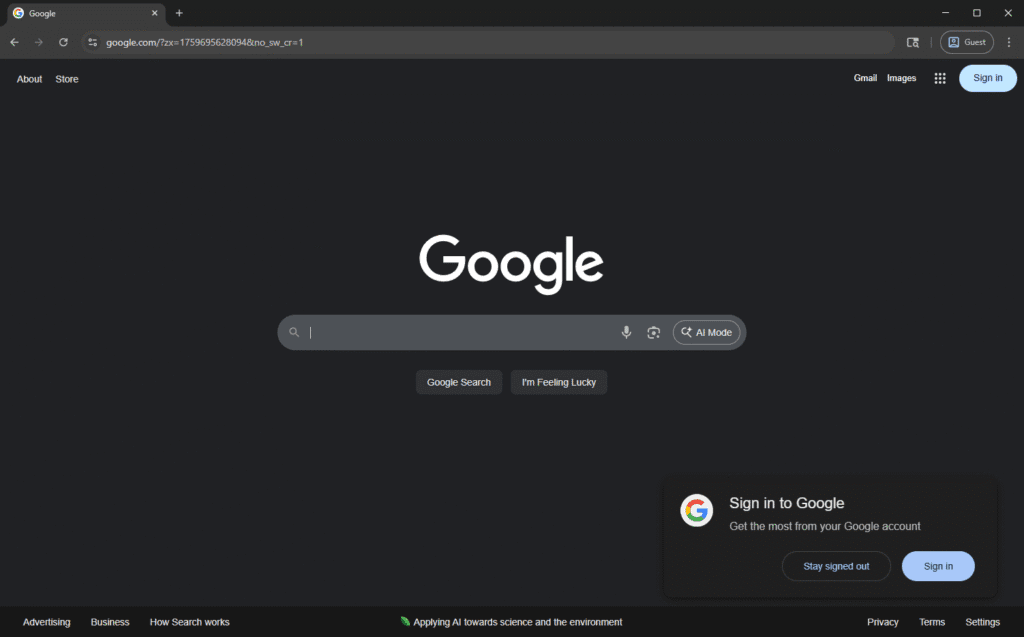Reload the page with the refresh icon
This screenshot has height=637, width=1024.
tap(63, 42)
